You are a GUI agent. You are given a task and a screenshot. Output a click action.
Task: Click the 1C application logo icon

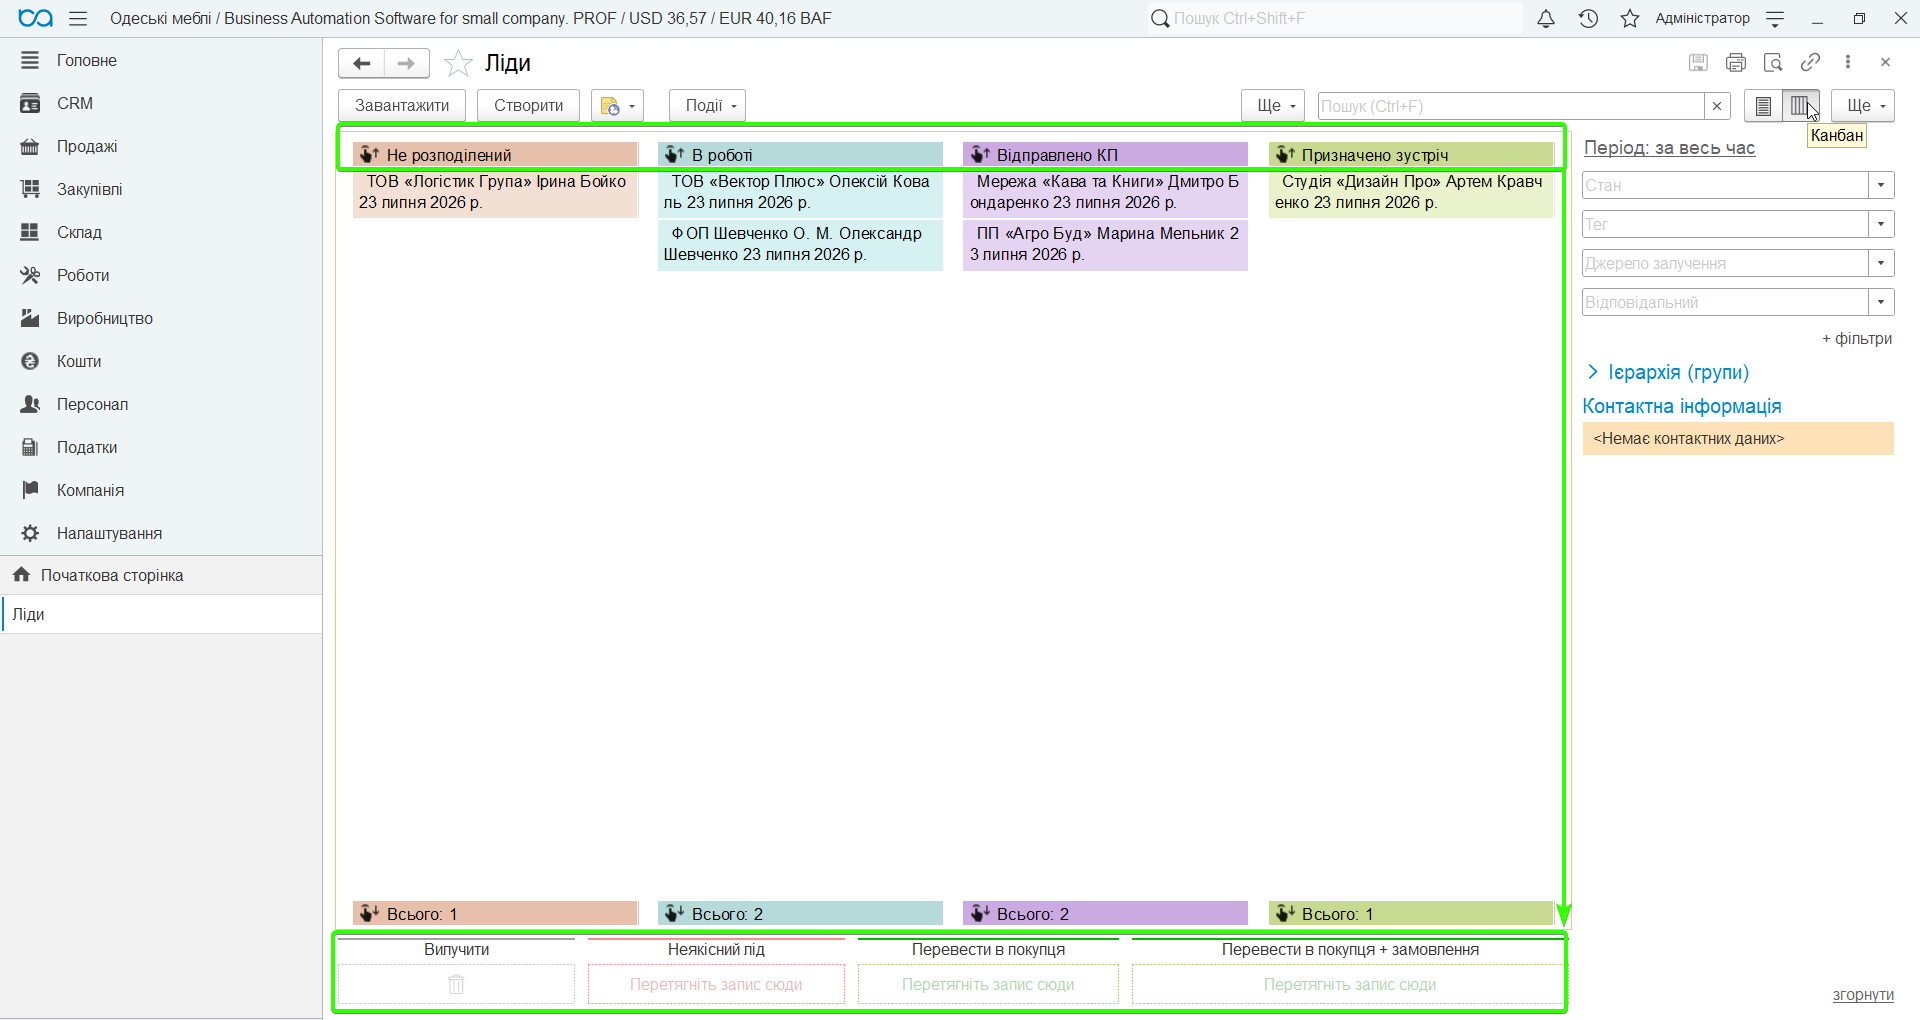click(35, 18)
